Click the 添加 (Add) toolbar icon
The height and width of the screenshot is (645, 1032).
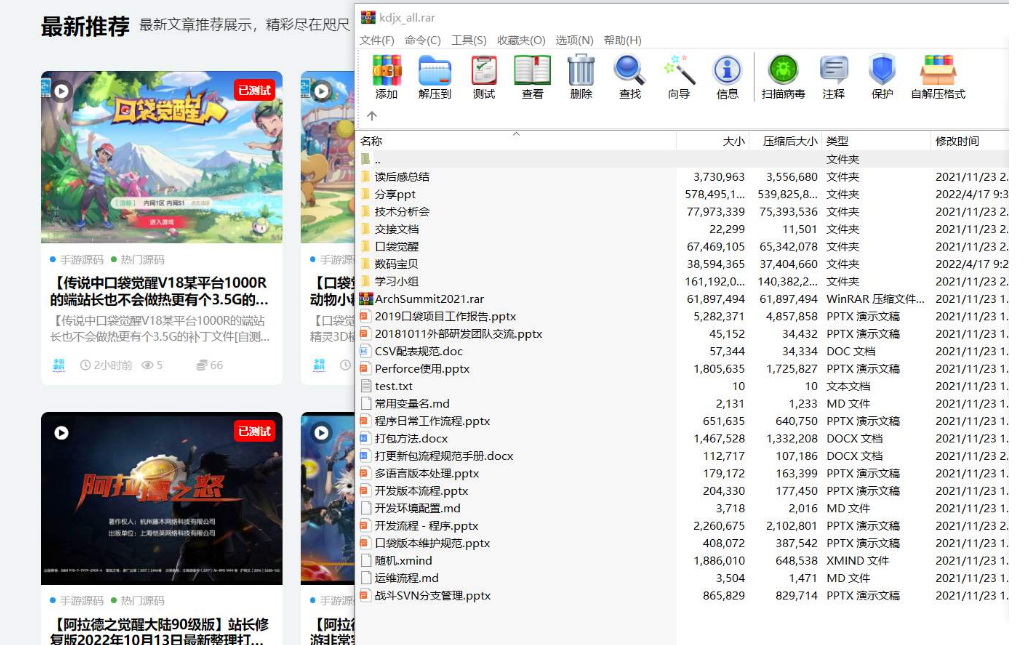[x=386, y=76]
